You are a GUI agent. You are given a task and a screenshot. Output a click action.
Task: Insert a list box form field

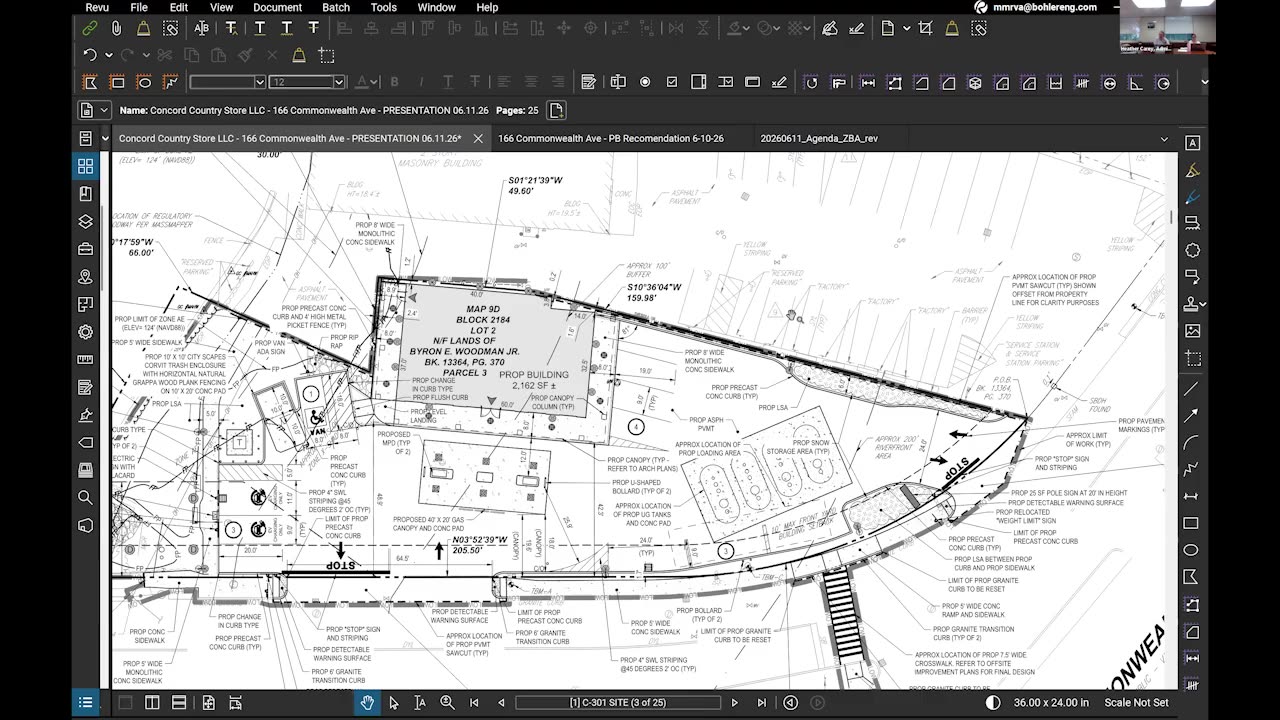click(699, 82)
